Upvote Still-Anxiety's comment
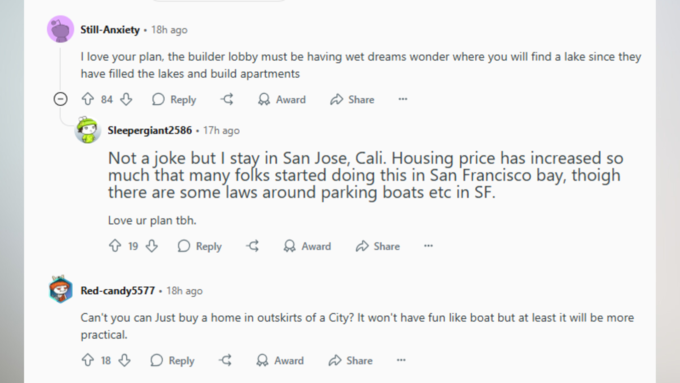The image size is (680, 383). (x=88, y=99)
